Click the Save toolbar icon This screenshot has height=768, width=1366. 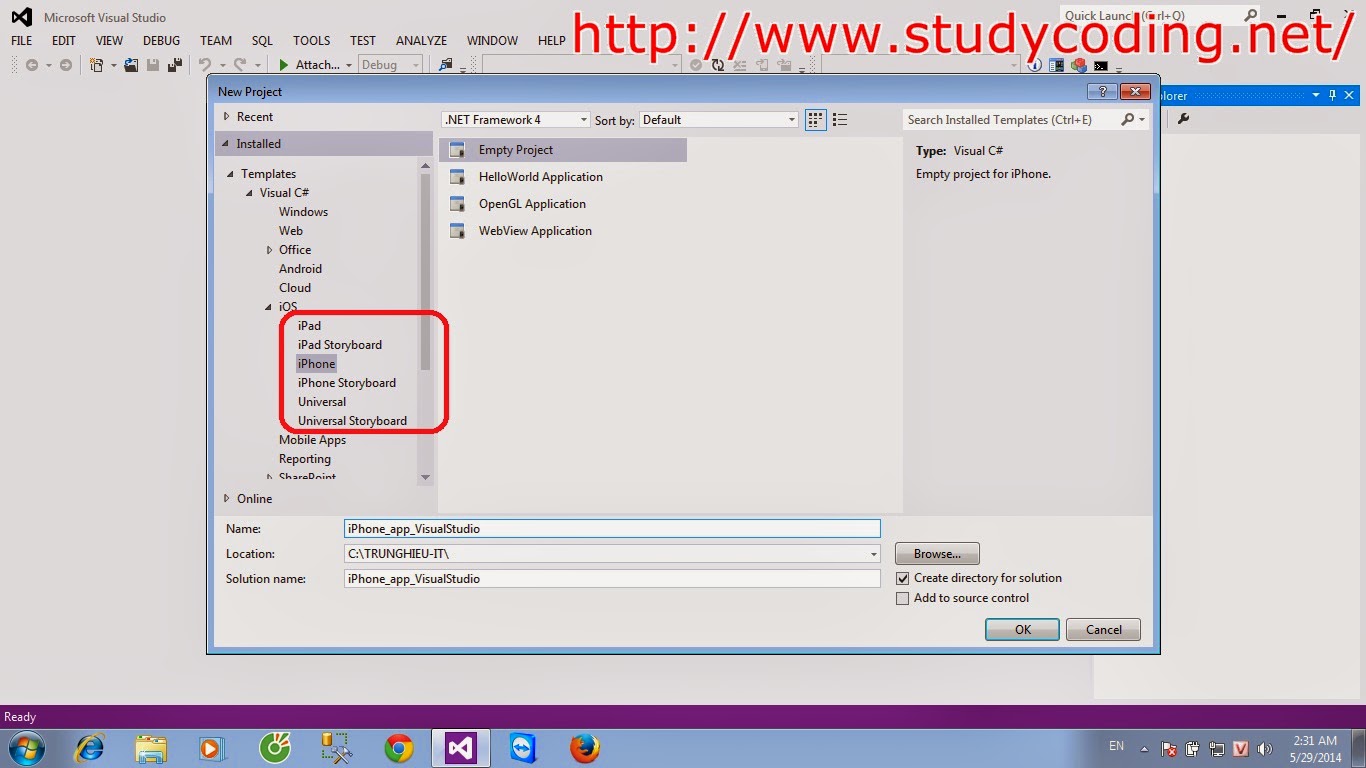point(153,65)
